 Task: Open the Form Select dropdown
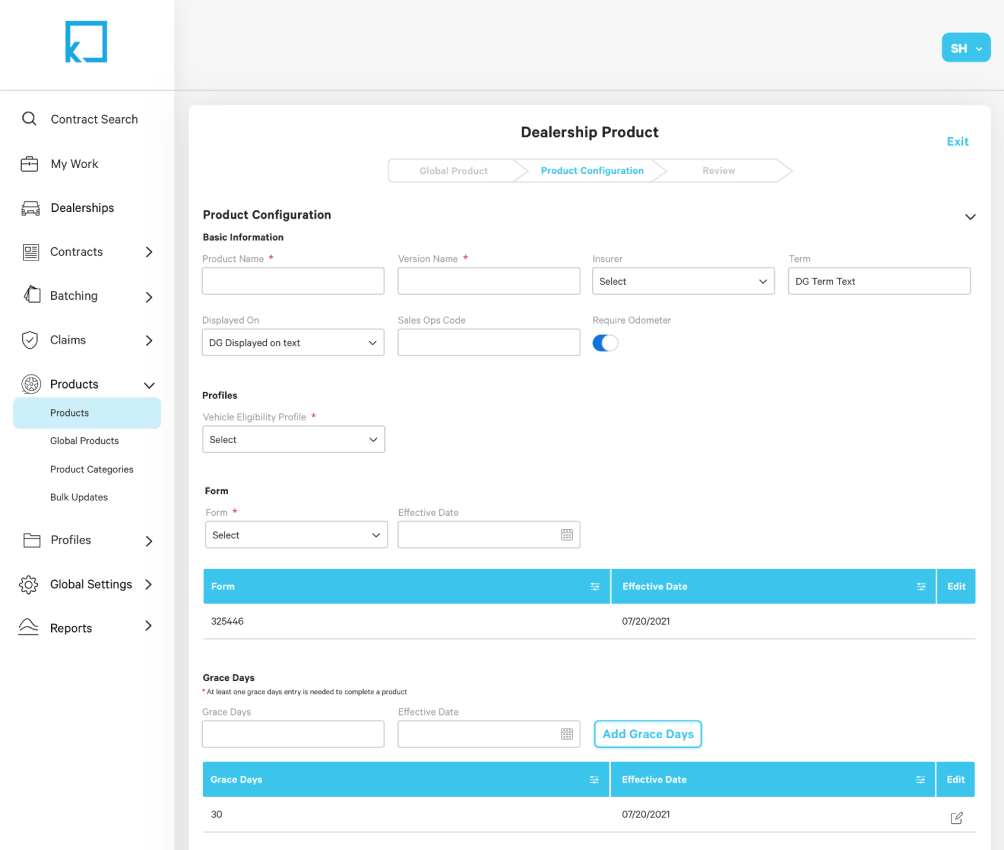296,535
